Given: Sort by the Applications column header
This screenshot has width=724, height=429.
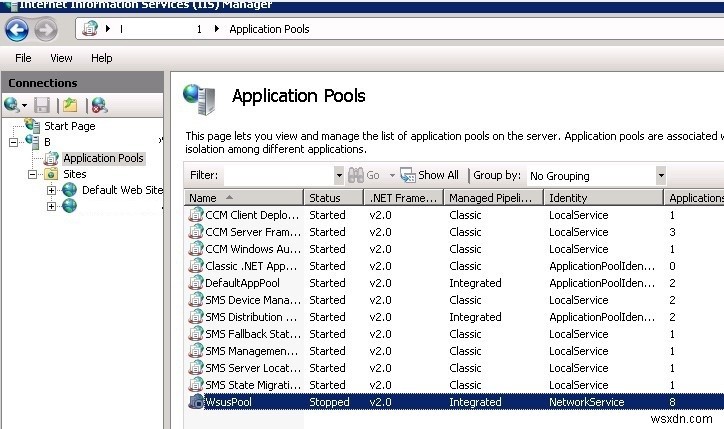Looking at the screenshot, I should tap(694, 198).
